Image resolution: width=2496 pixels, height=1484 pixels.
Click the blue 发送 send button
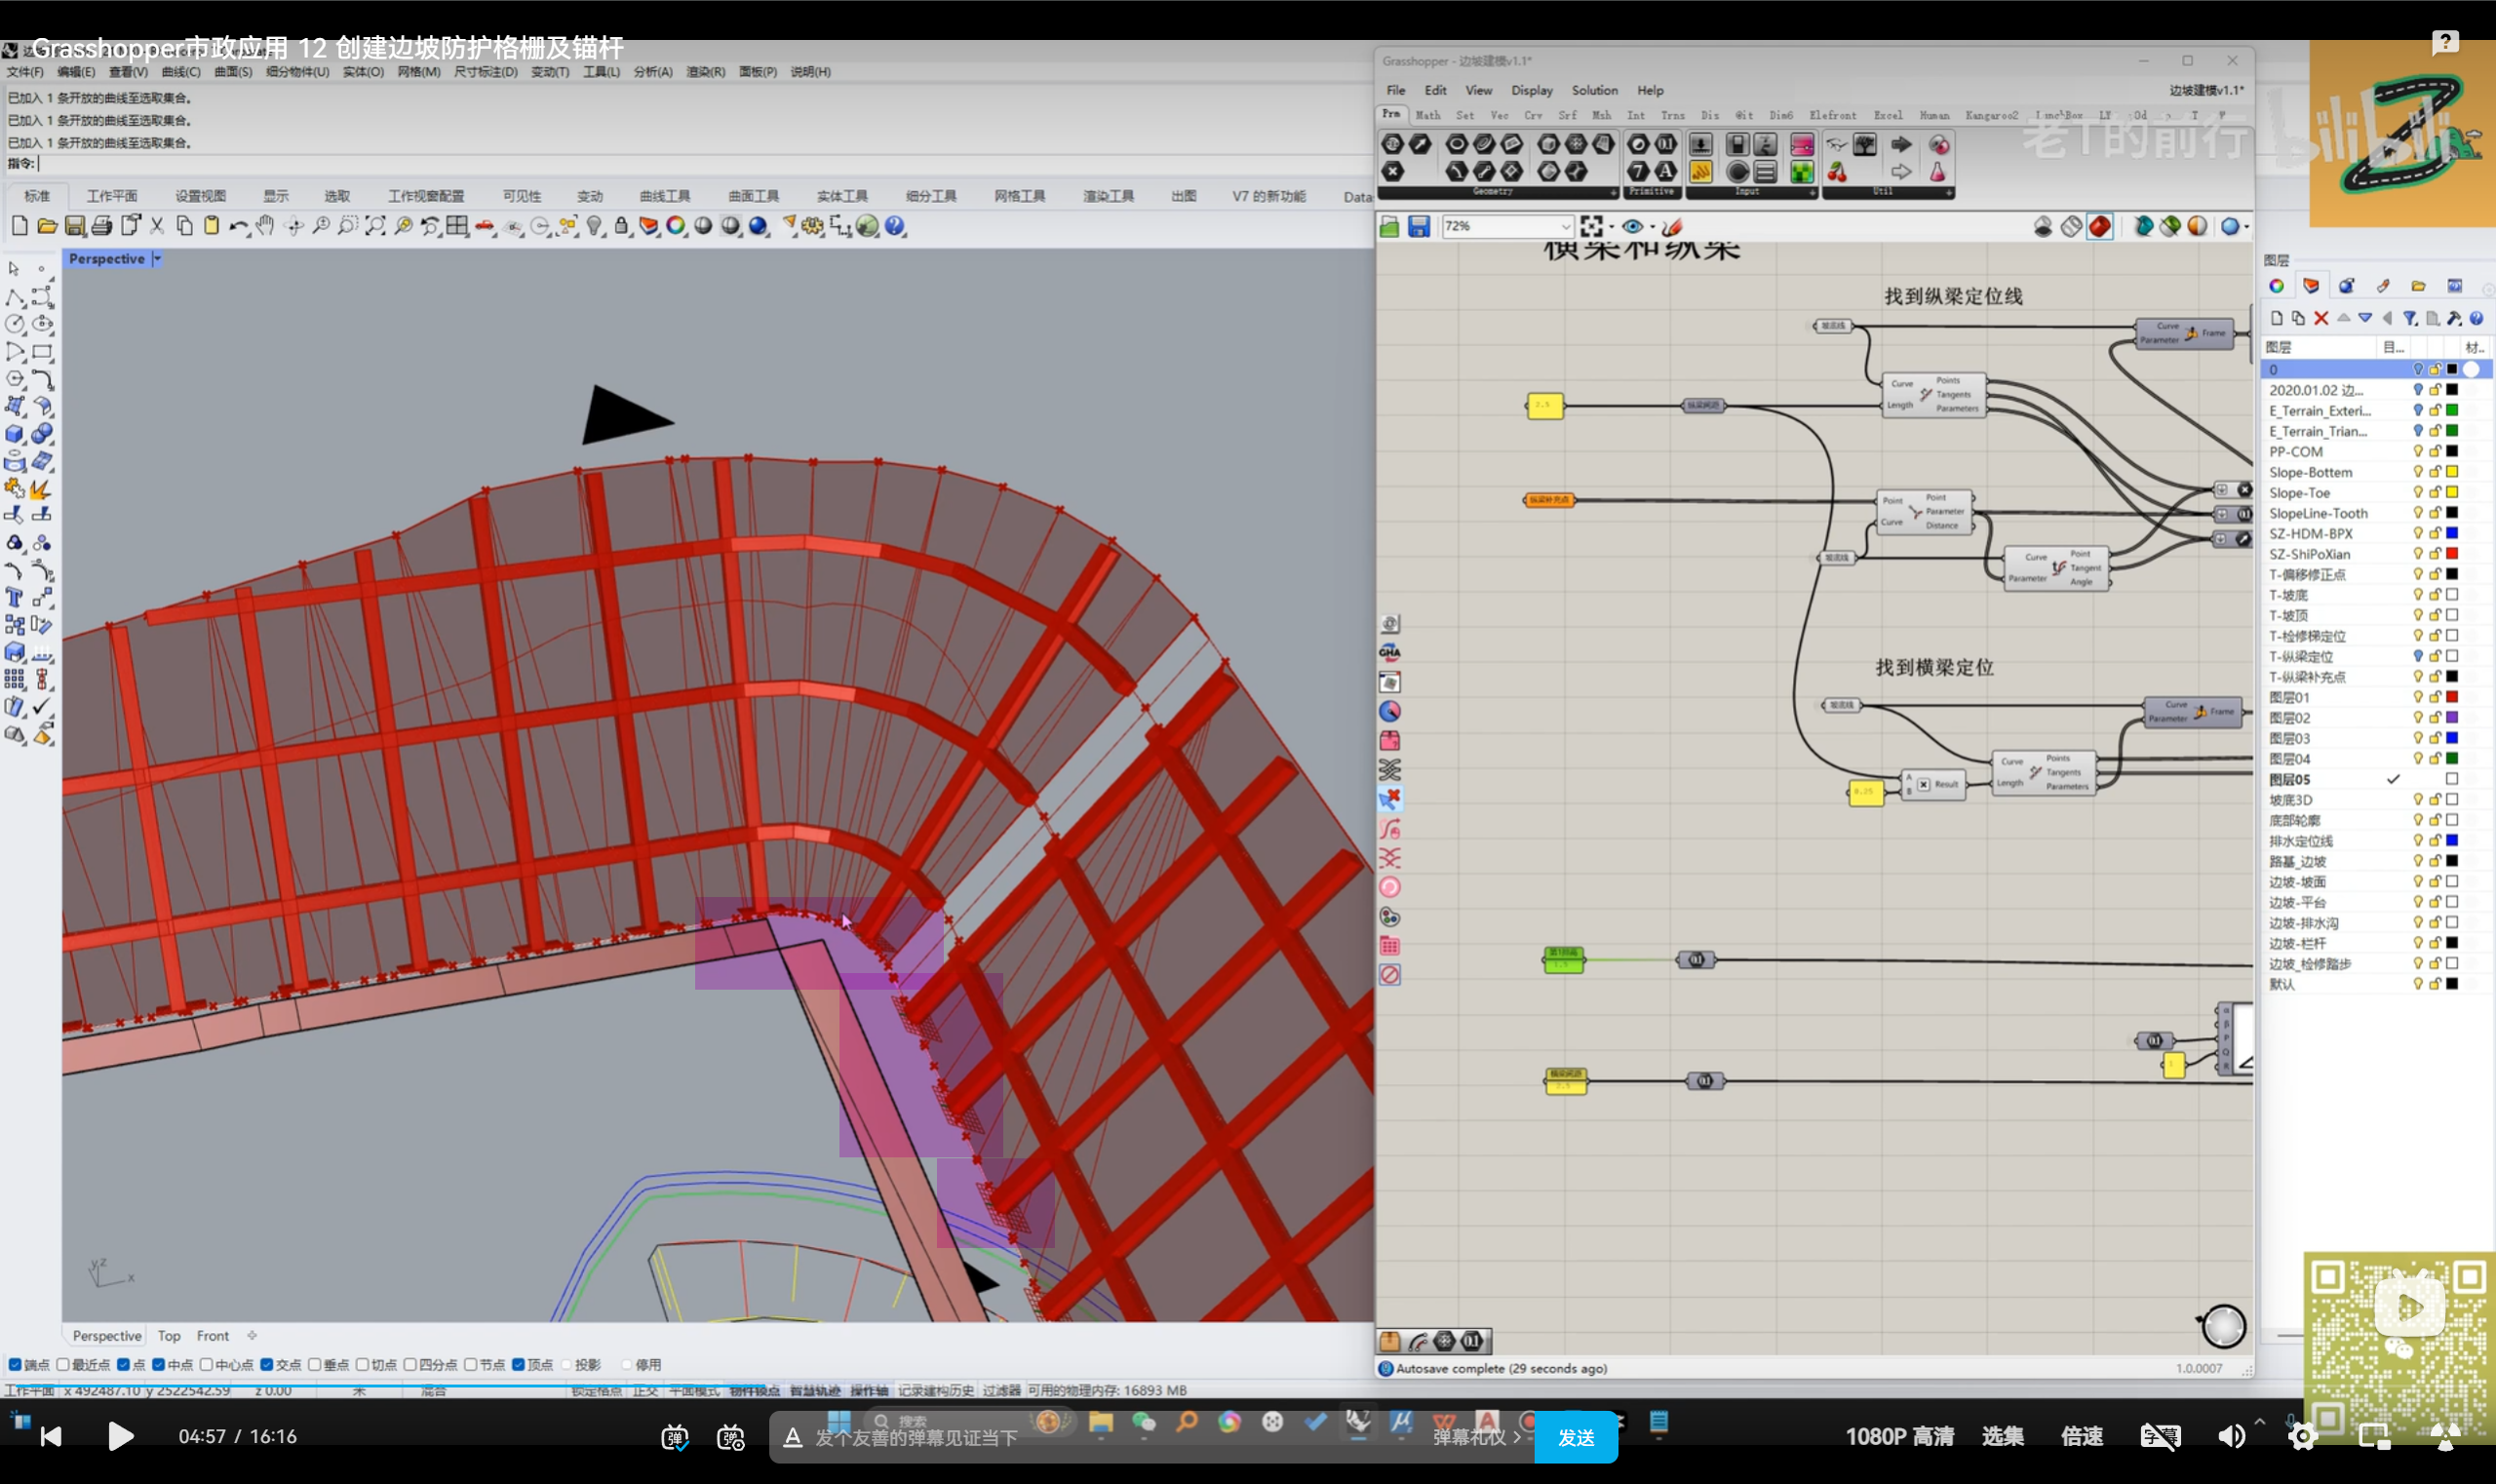pos(1576,1437)
